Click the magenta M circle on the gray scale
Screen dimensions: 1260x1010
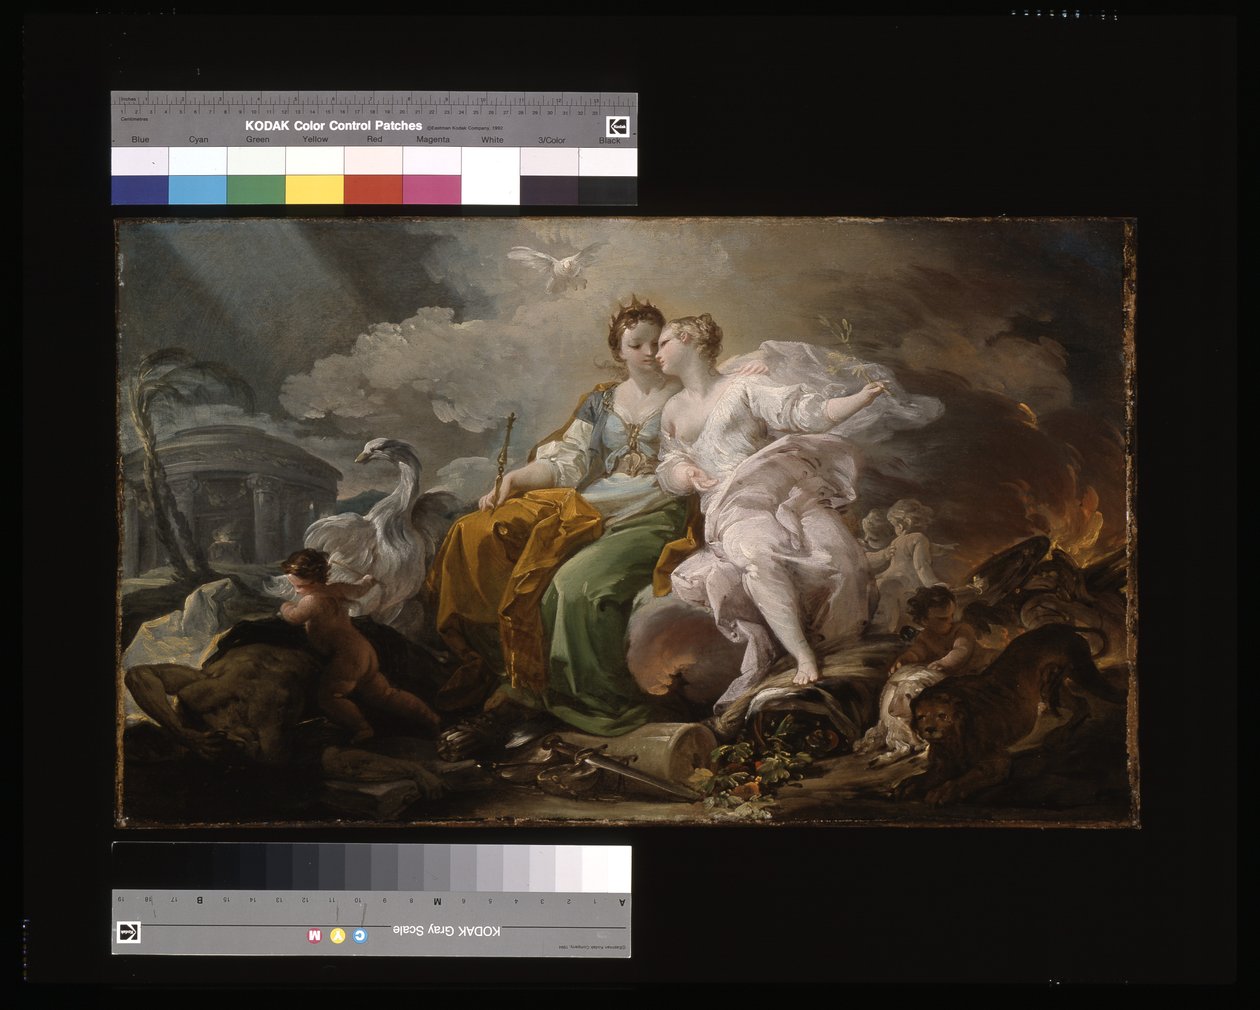(x=313, y=936)
